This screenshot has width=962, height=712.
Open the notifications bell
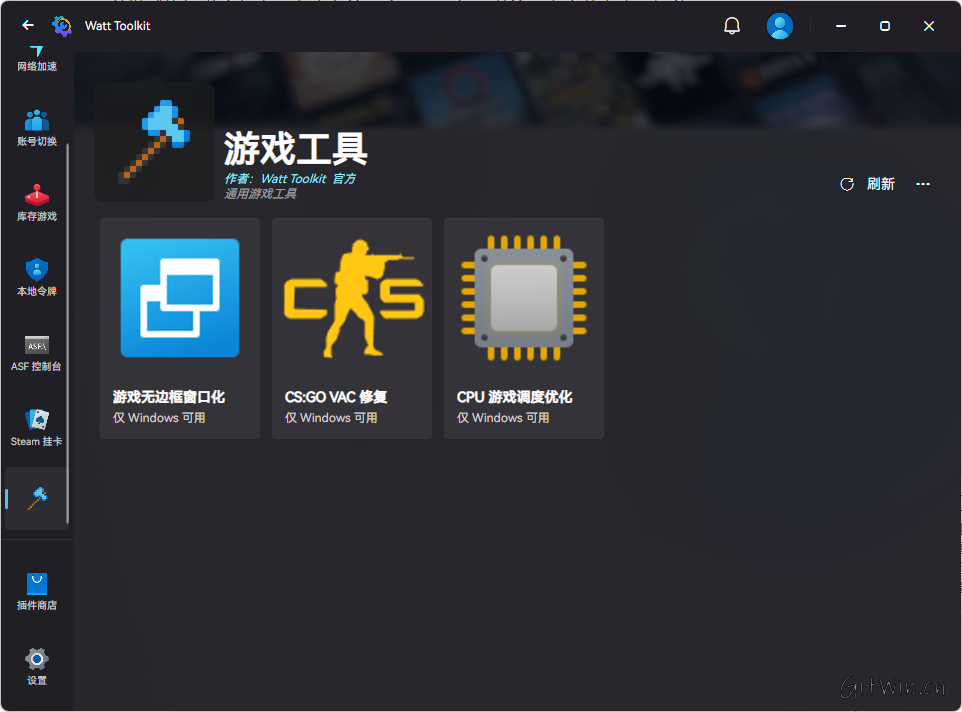pyautogui.click(x=732, y=26)
